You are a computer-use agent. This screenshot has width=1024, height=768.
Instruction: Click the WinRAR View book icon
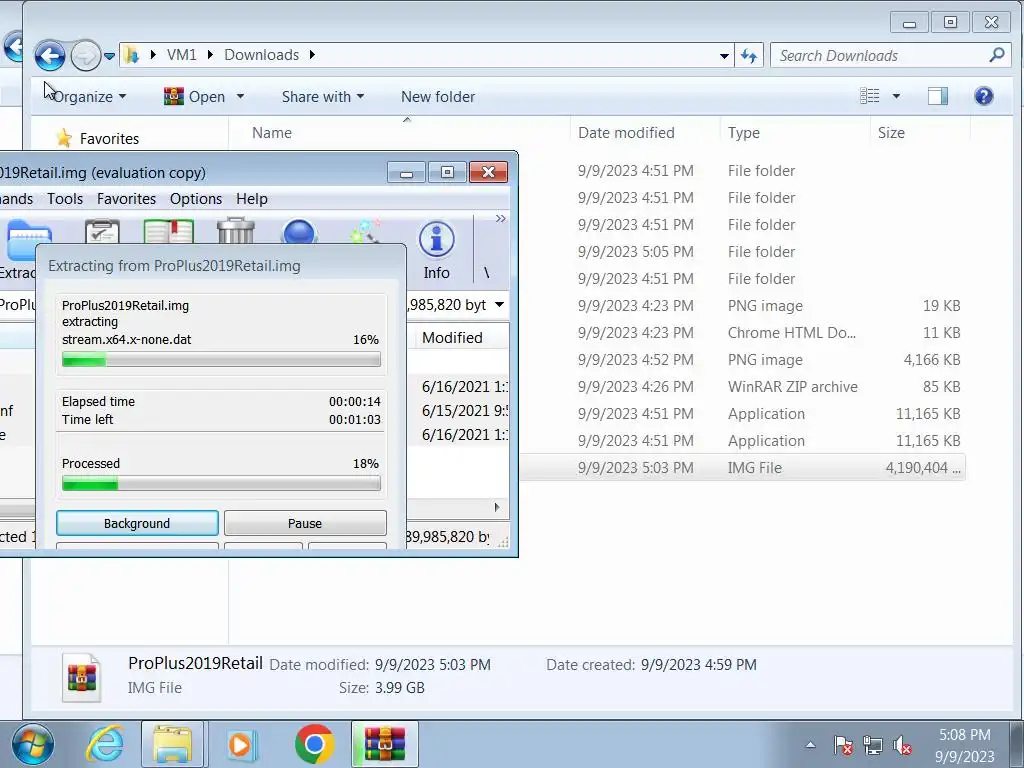(x=168, y=231)
